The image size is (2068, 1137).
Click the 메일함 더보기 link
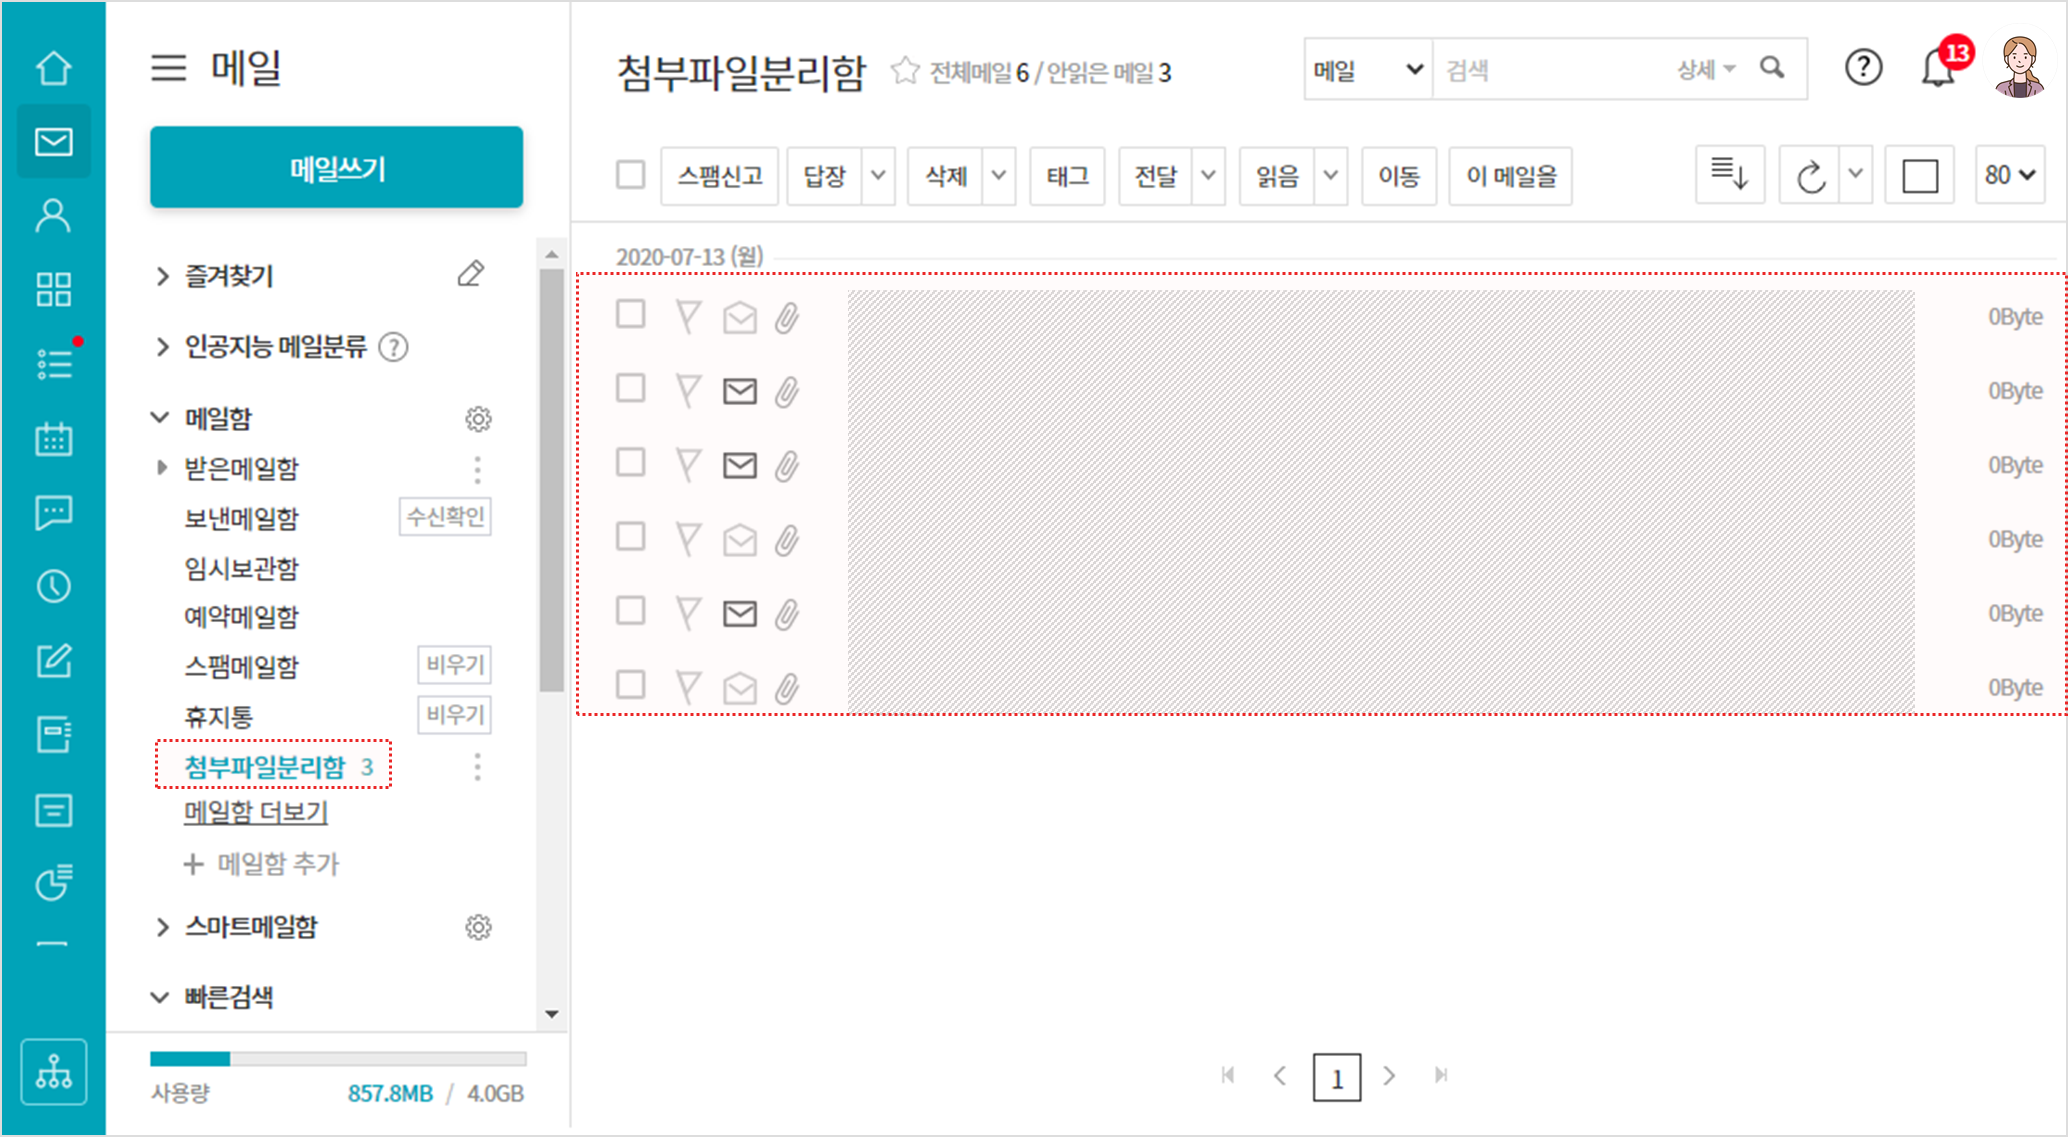click(256, 812)
